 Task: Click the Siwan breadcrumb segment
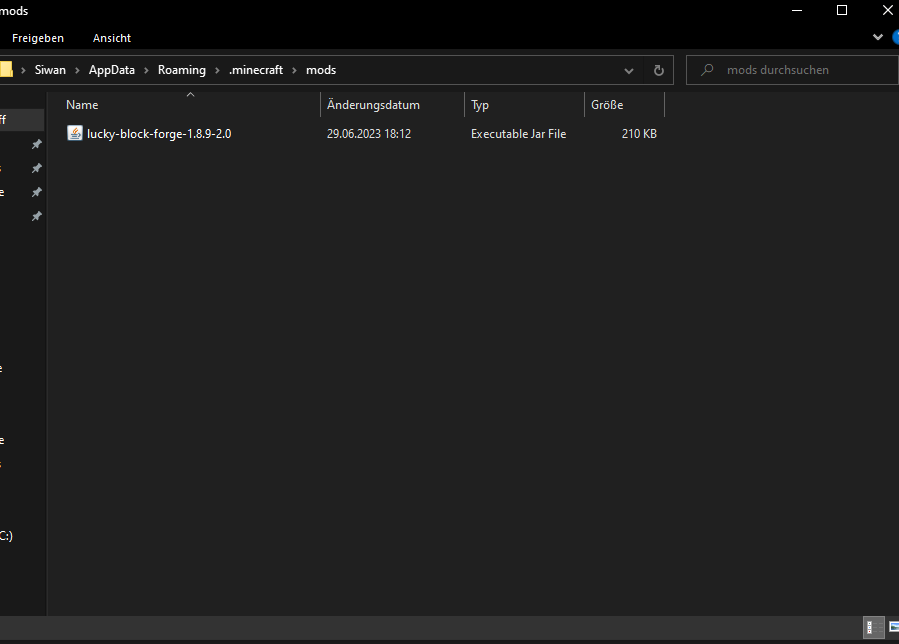(50, 70)
